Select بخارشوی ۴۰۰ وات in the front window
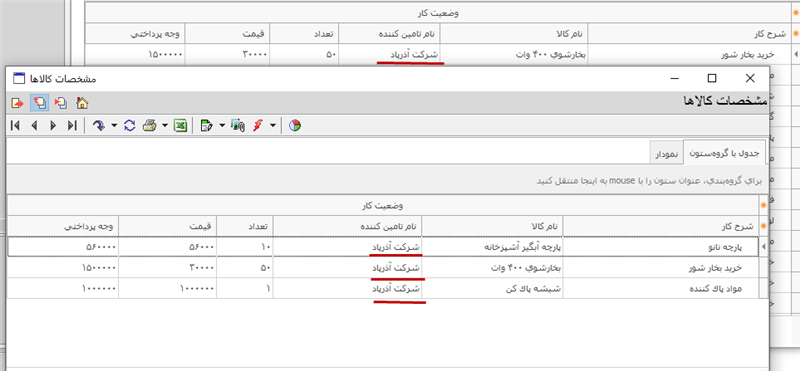The image size is (800, 371). point(492,267)
